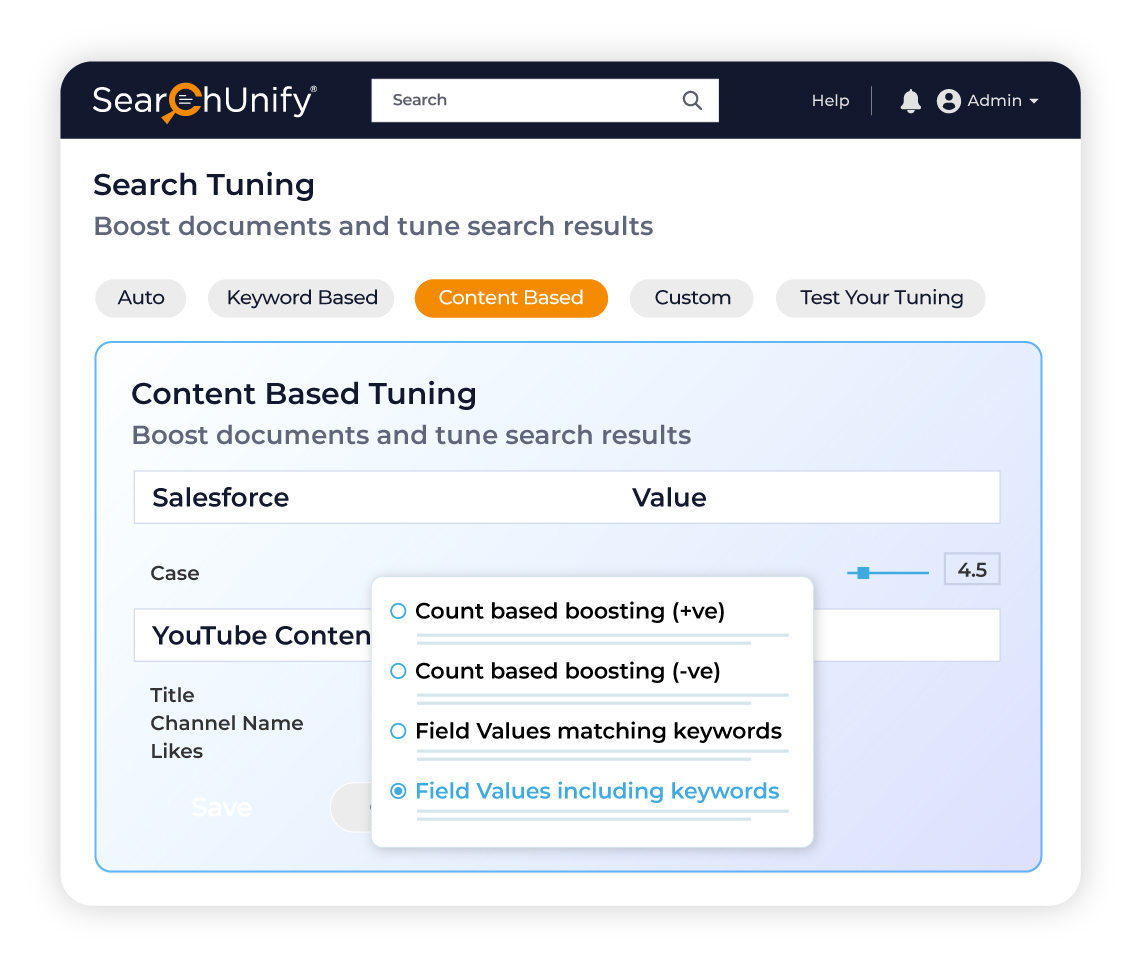Click the Title field label
This screenshot has height=964, width=1140.
pos(172,696)
